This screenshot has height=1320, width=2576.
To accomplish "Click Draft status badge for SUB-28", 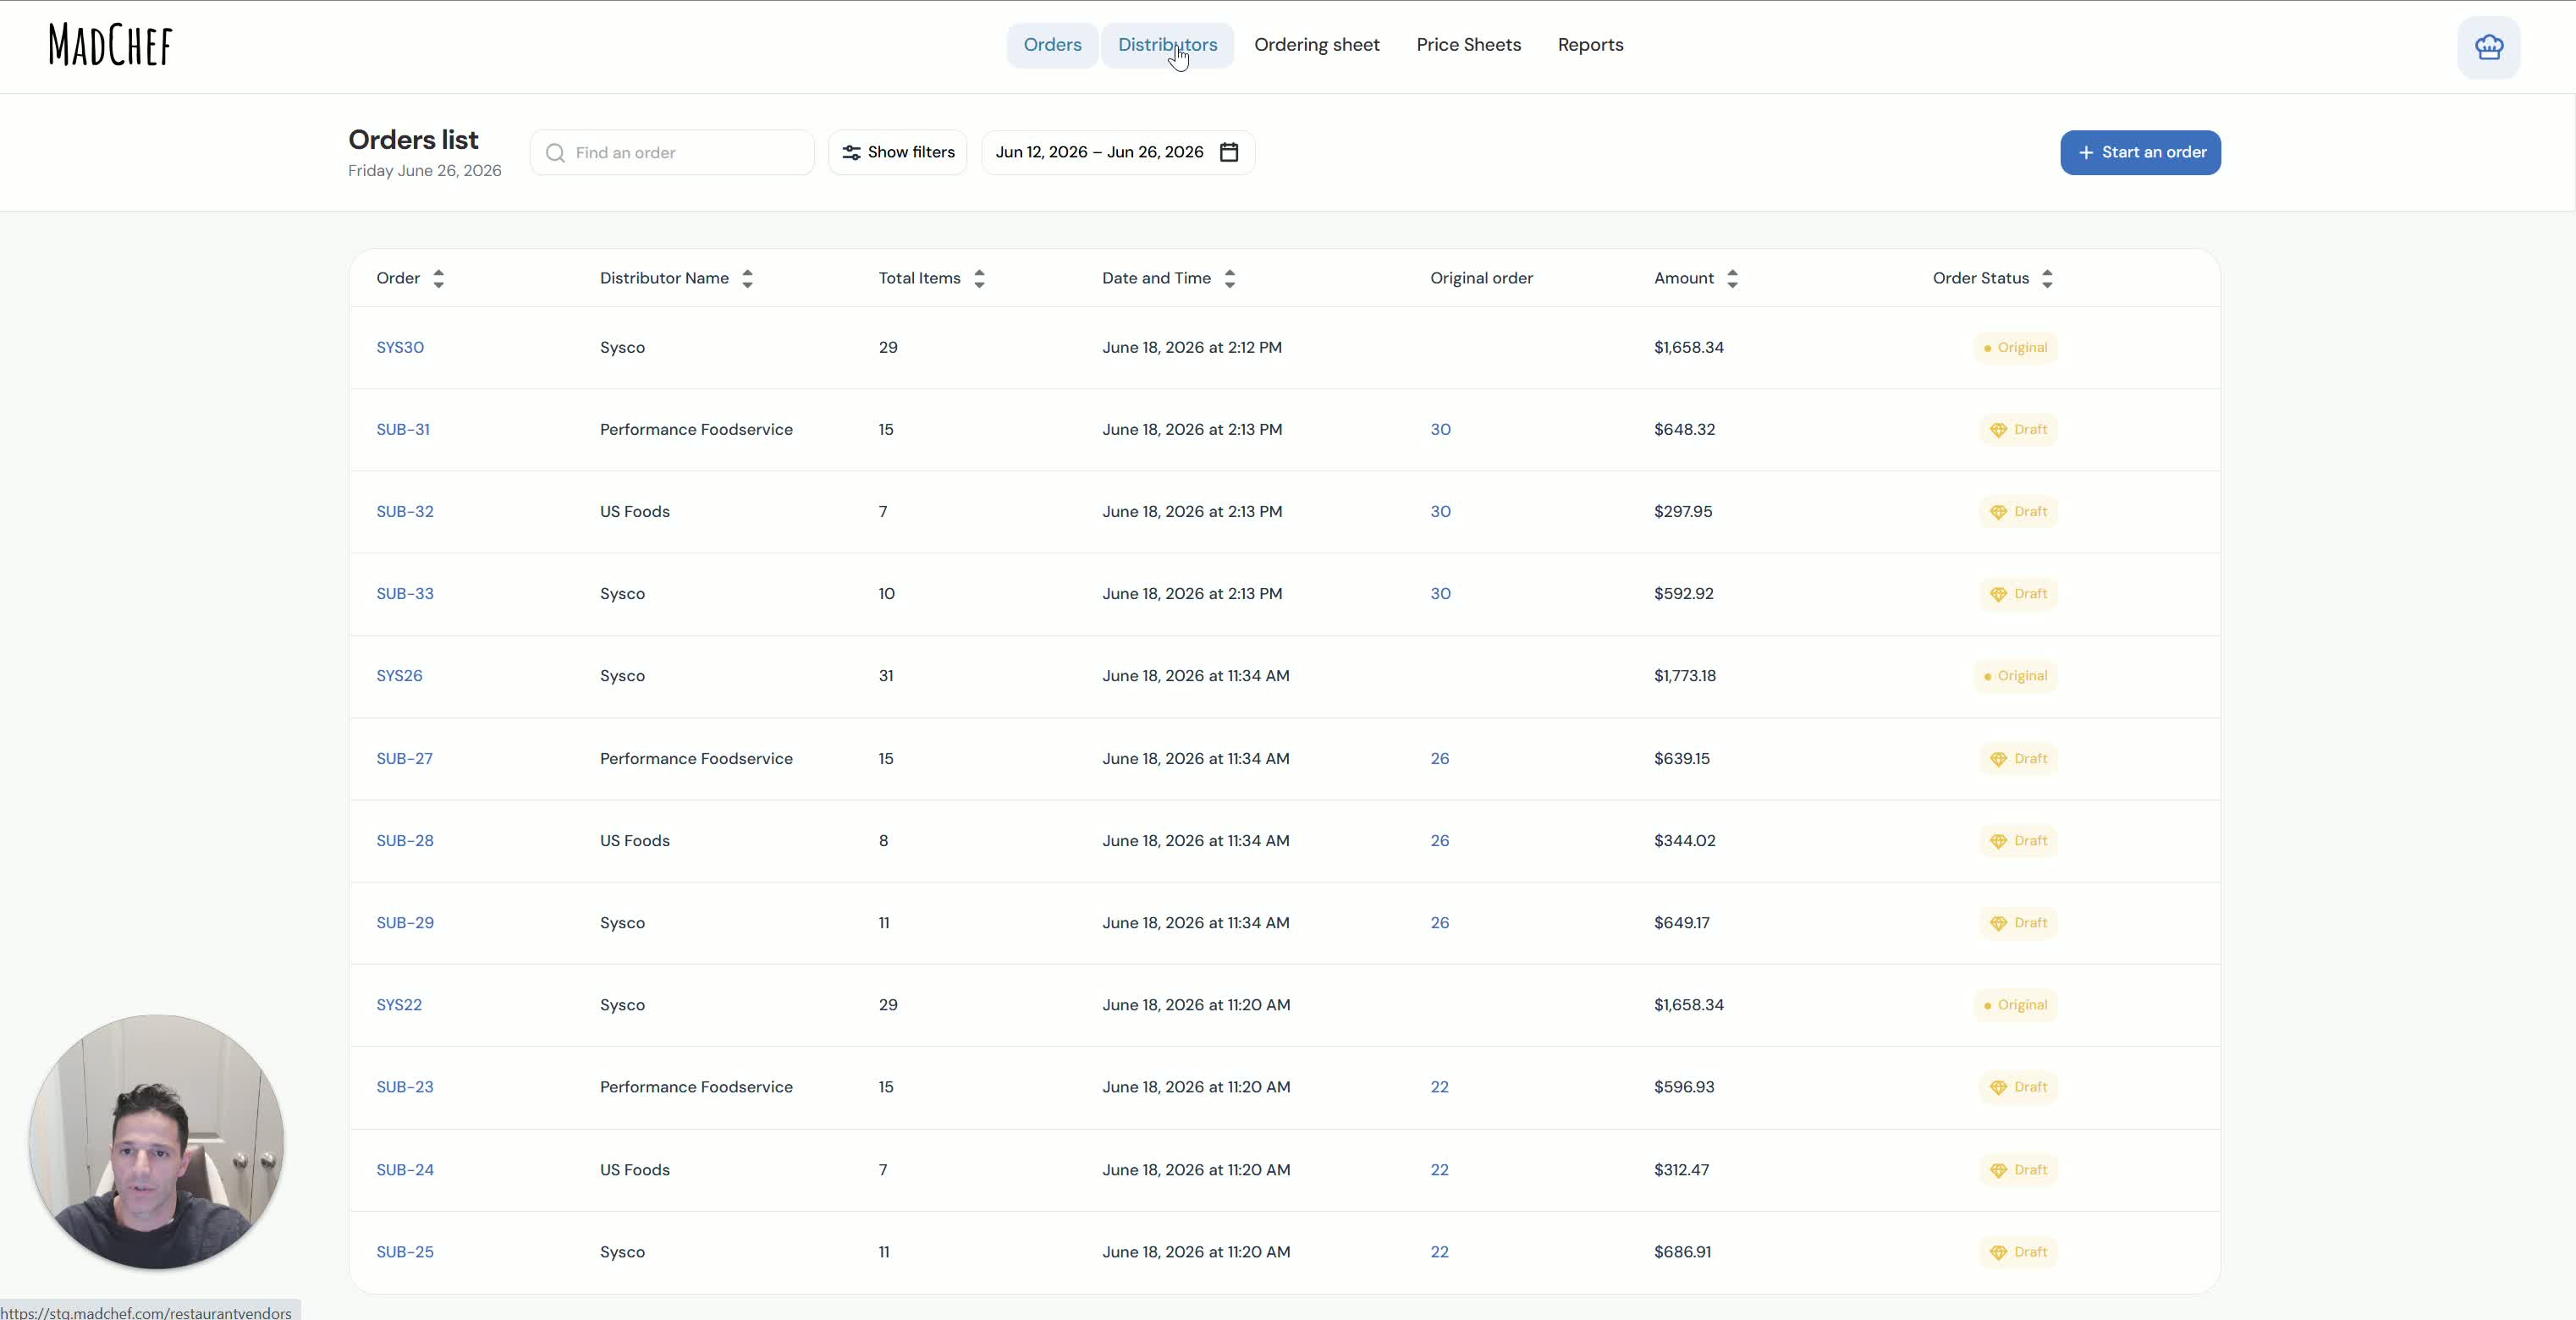I will pyautogui.click(x=2018, y=841).
